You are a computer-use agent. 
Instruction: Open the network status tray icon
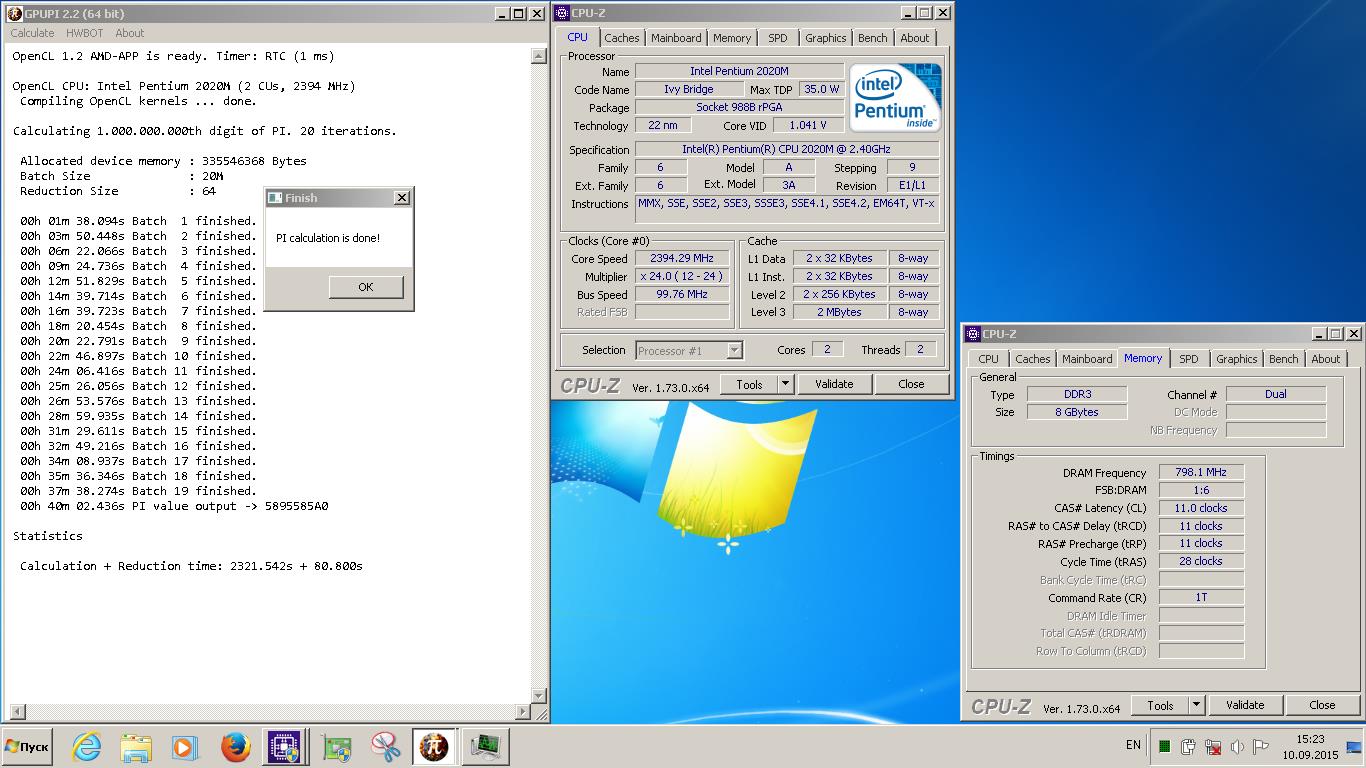1213,746
